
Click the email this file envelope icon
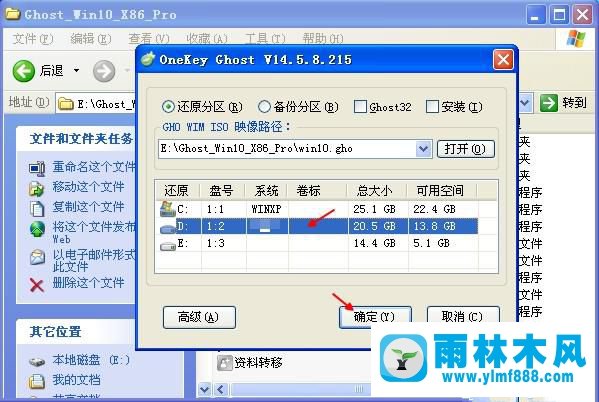[37, 257]
